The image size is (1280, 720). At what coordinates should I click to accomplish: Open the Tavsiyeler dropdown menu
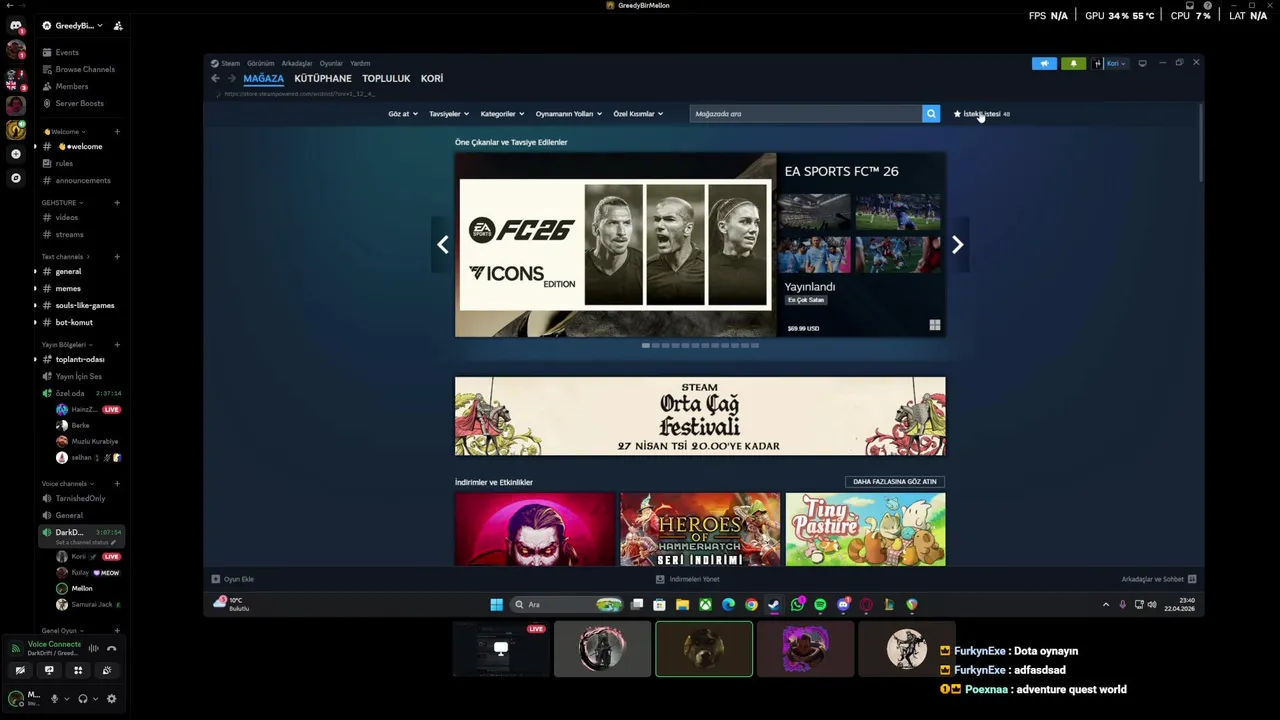tap(449, 114)
